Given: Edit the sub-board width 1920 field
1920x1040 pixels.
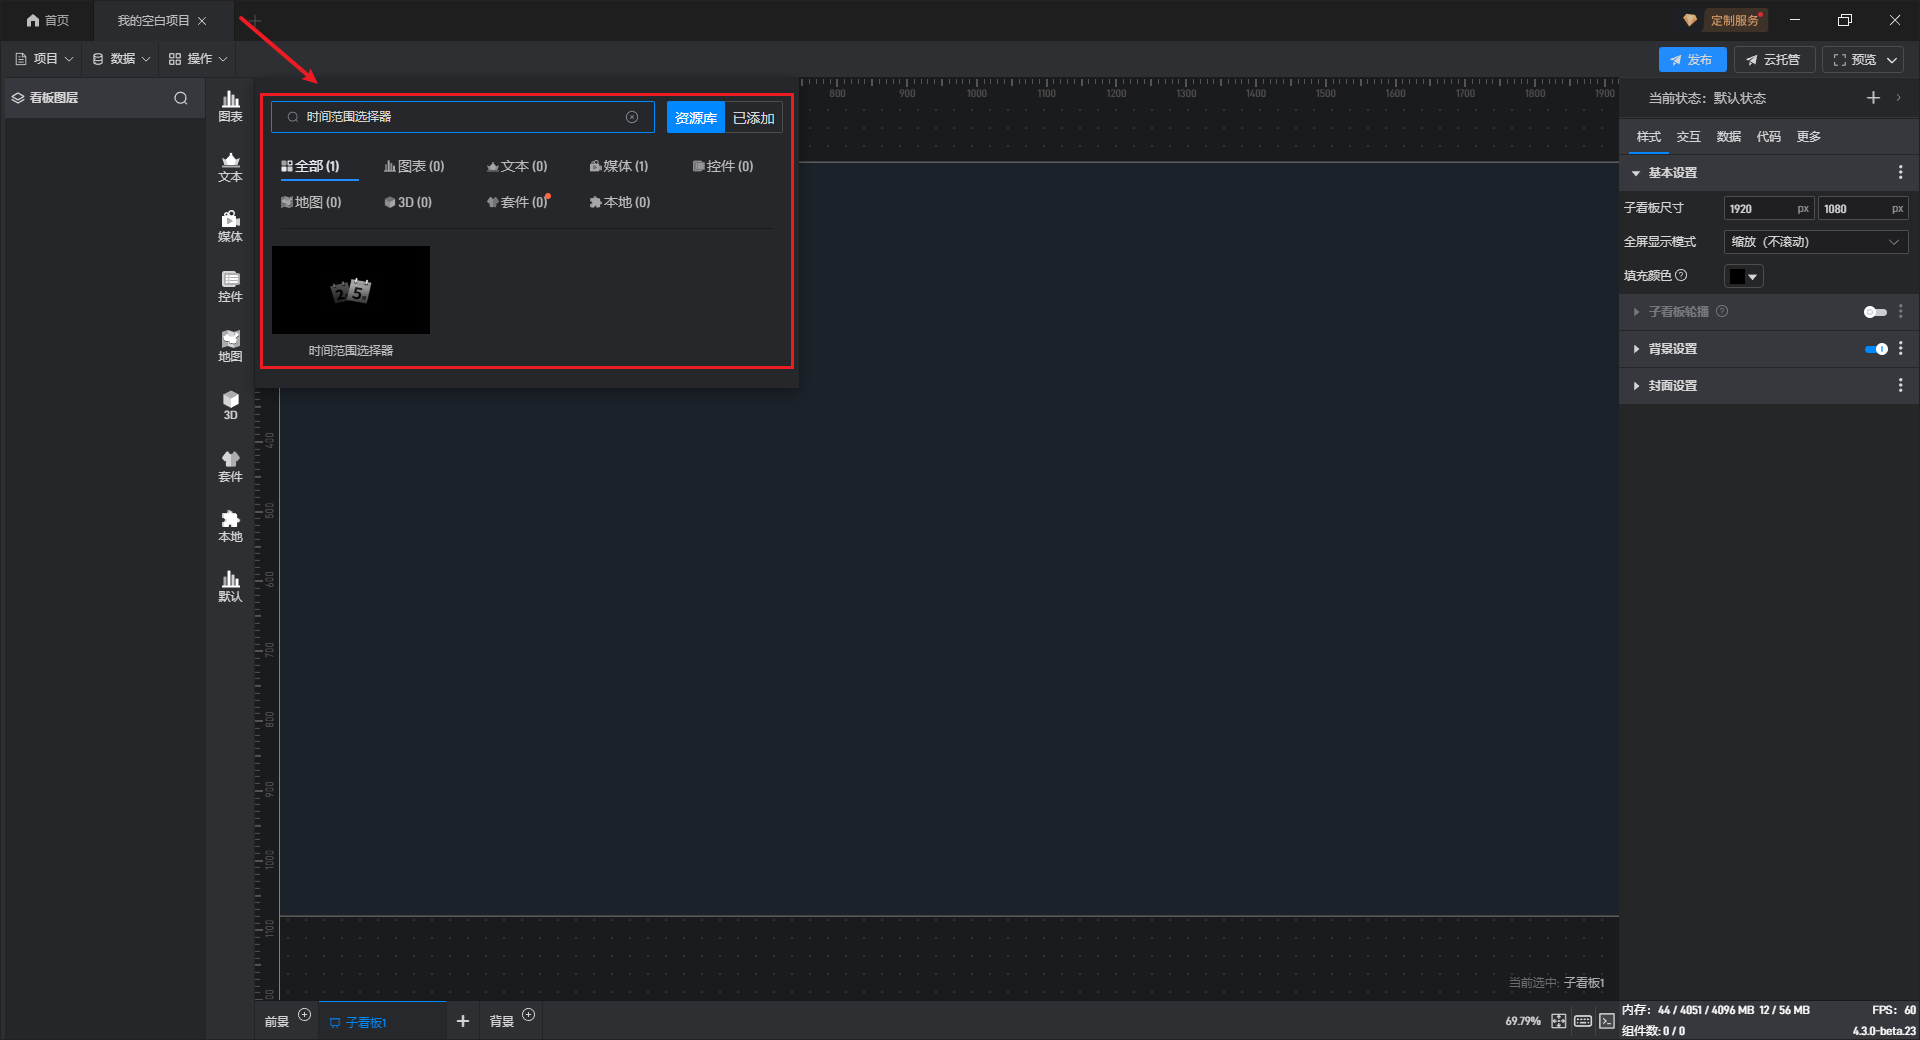Looking at the screenshot, I should pyautogui.click(x=1768, y=209).
